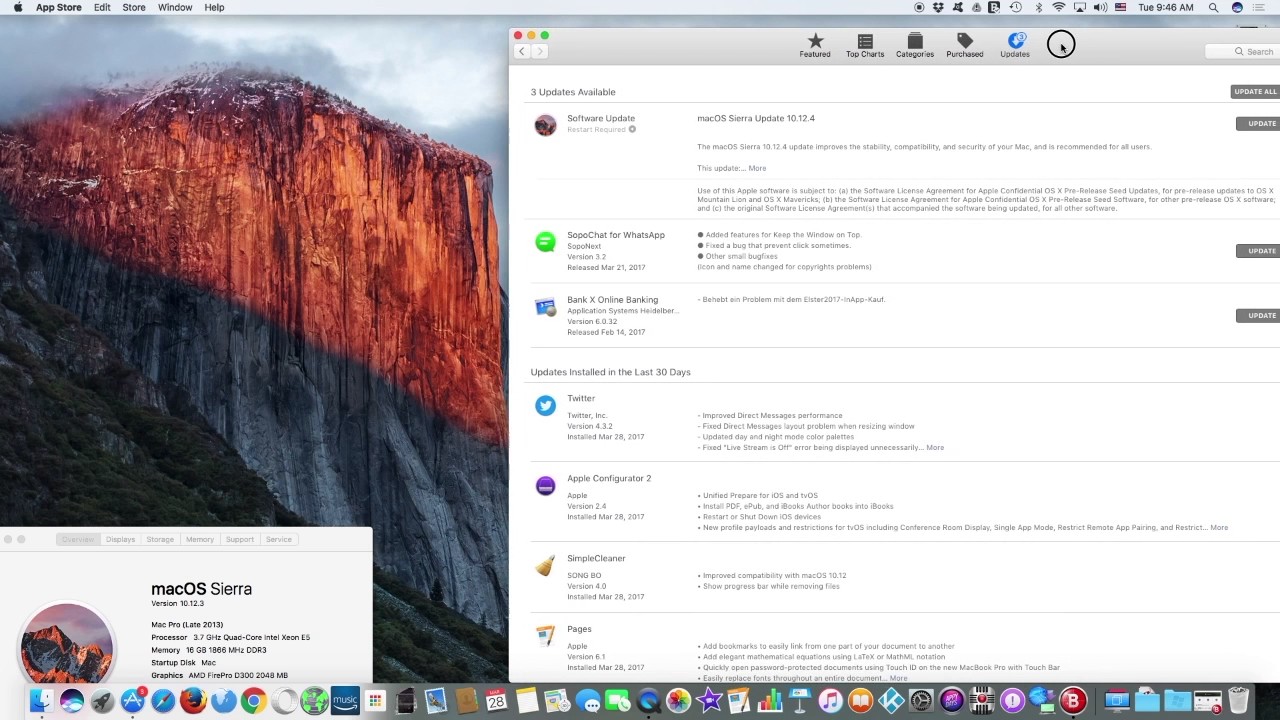Launch Kodi from the Dock
This screenshot has height=720, width=1280.
(891, 701)
